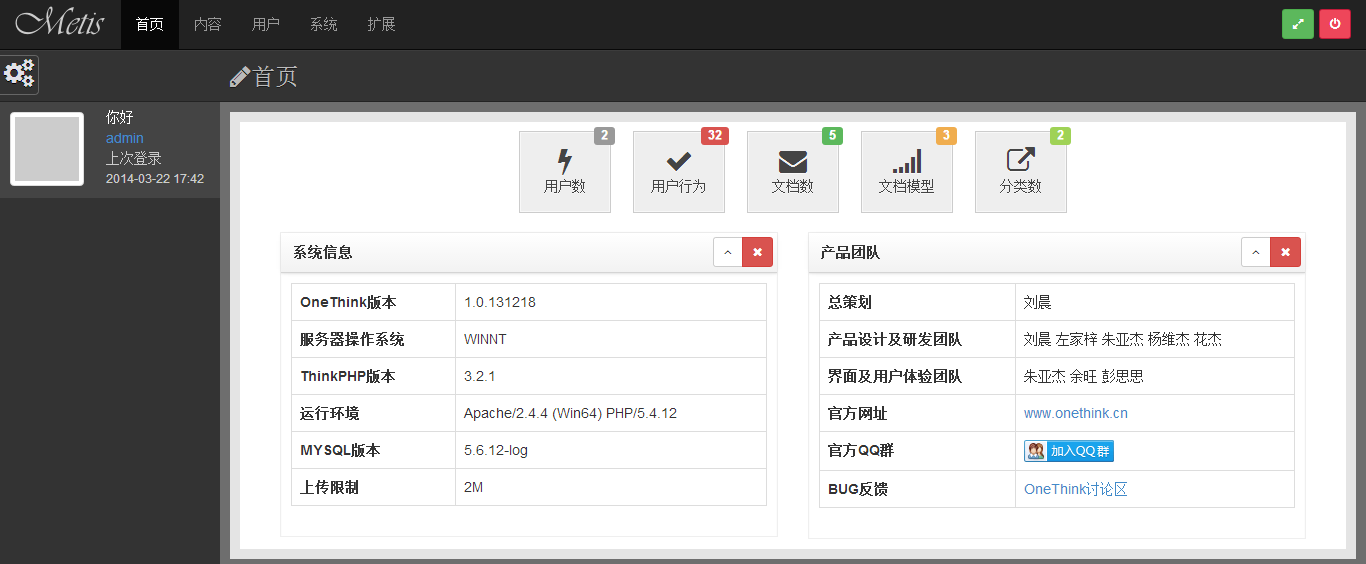Open the OneThink讨论区 link
The width and height of the screenshot is (1366, 564).
coord(1075,489)
